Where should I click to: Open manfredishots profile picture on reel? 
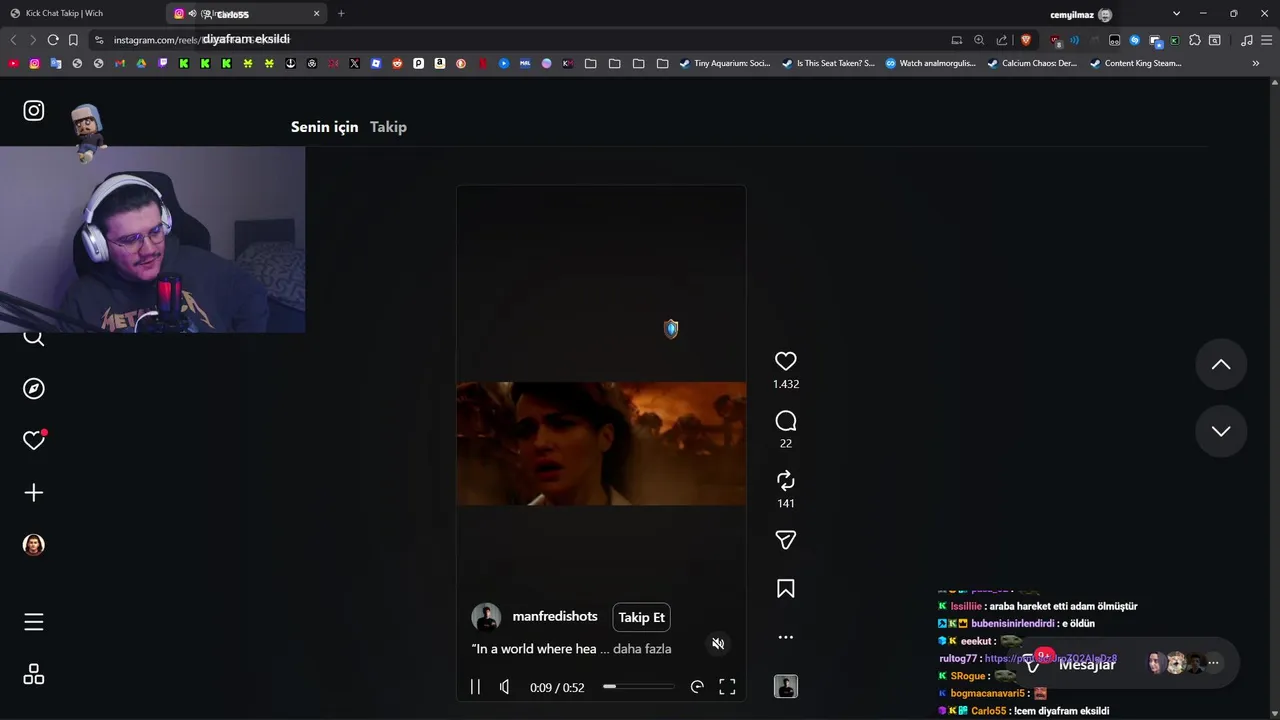coord(486,617)
